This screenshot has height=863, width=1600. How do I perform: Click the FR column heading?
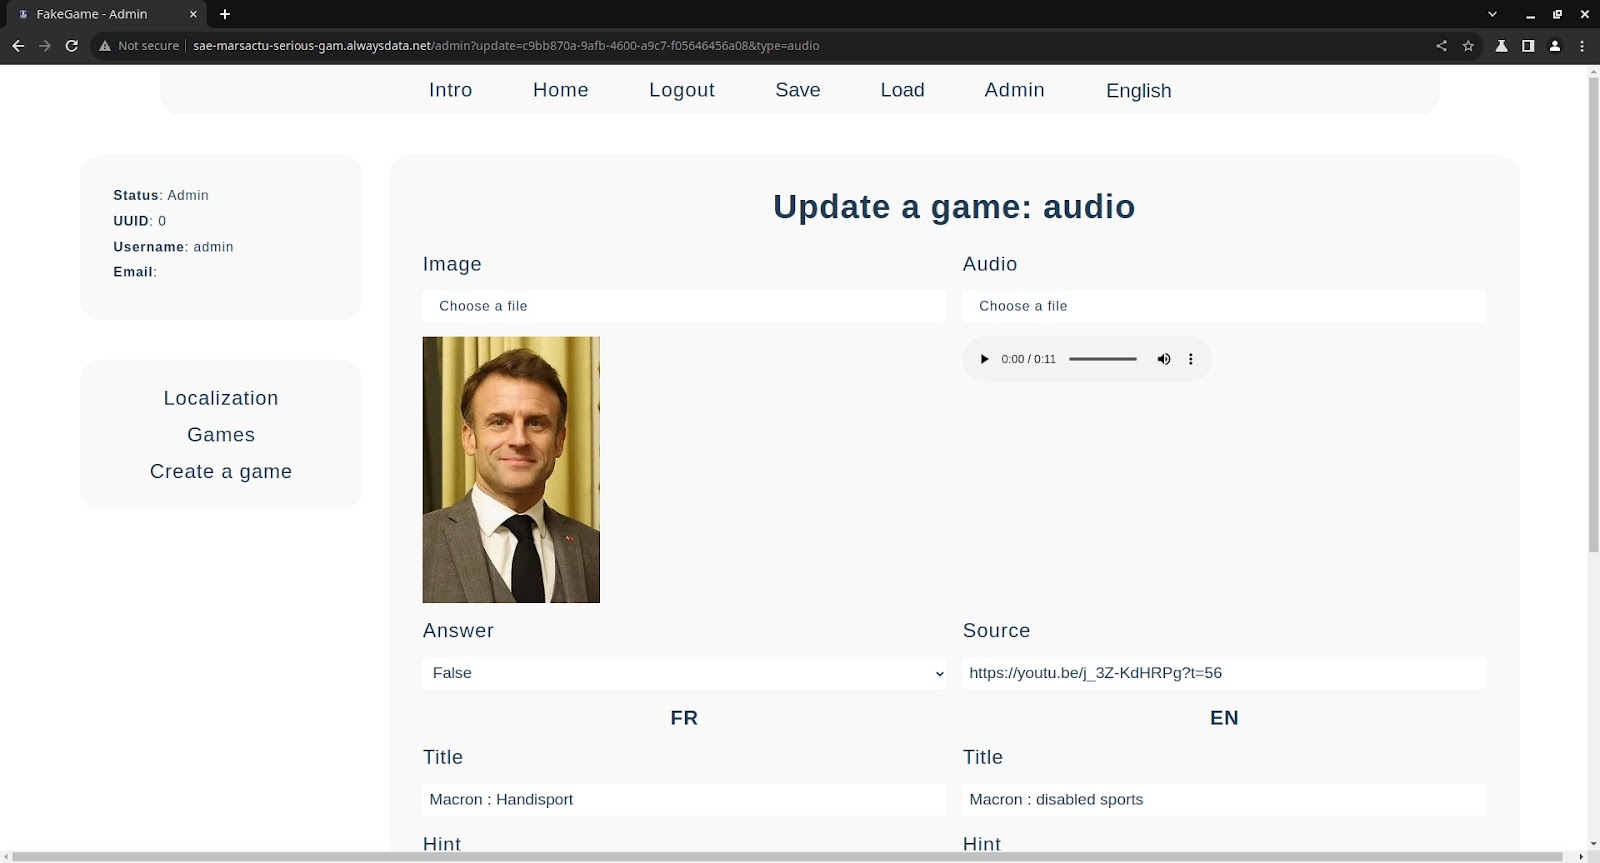(684, 718)
